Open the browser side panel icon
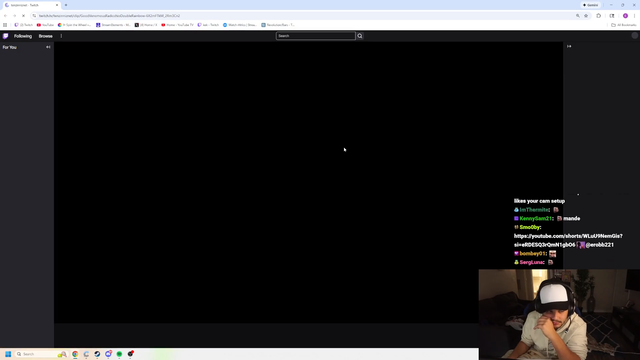Image resolution: width=640 pixels, height=360 pixels. pyautogui.click(x=611, y=16)
